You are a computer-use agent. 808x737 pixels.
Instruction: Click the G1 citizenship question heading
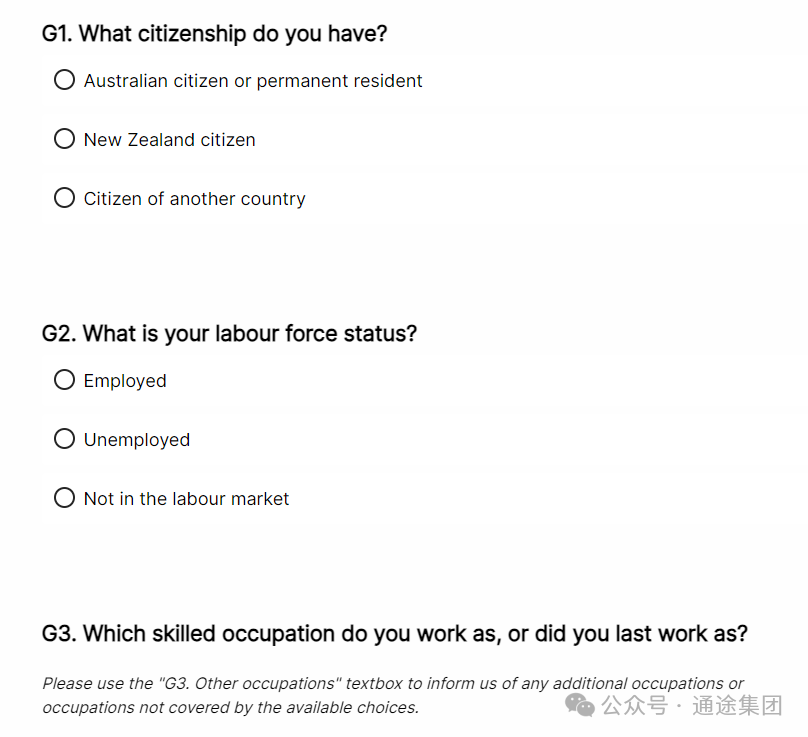[214, 34]
